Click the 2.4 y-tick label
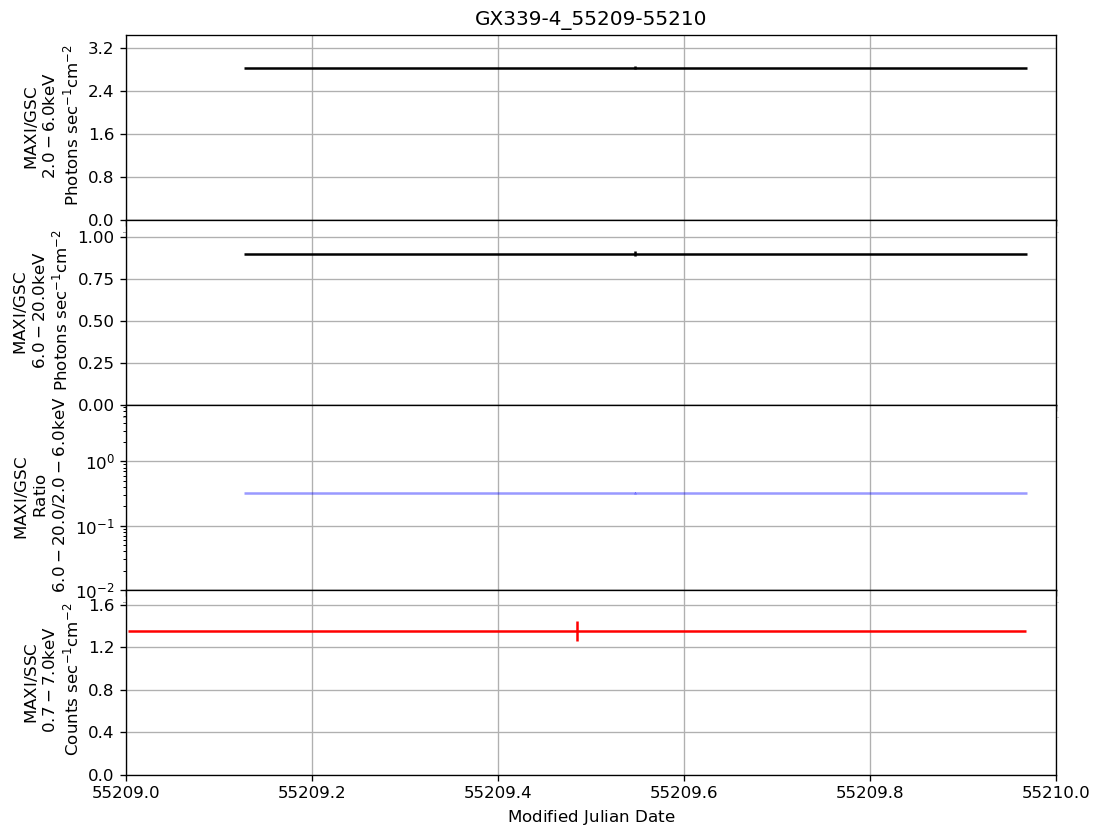 tap(101, 91)
